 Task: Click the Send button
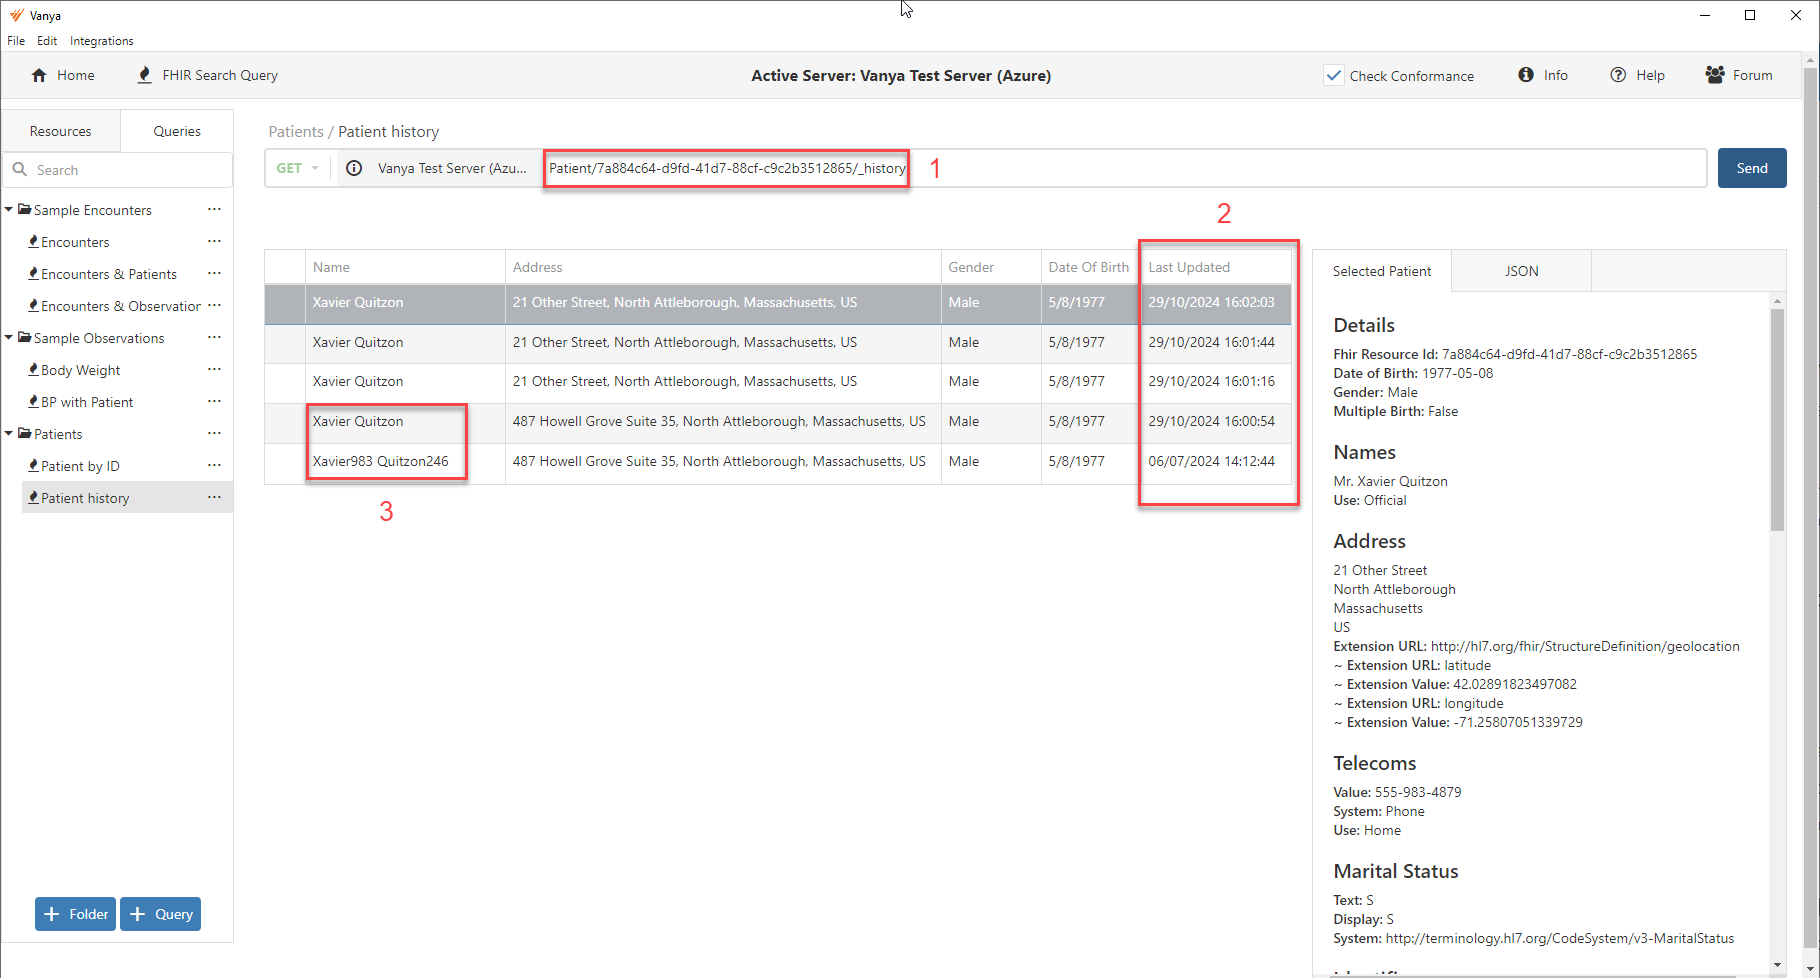point(1752,168)
